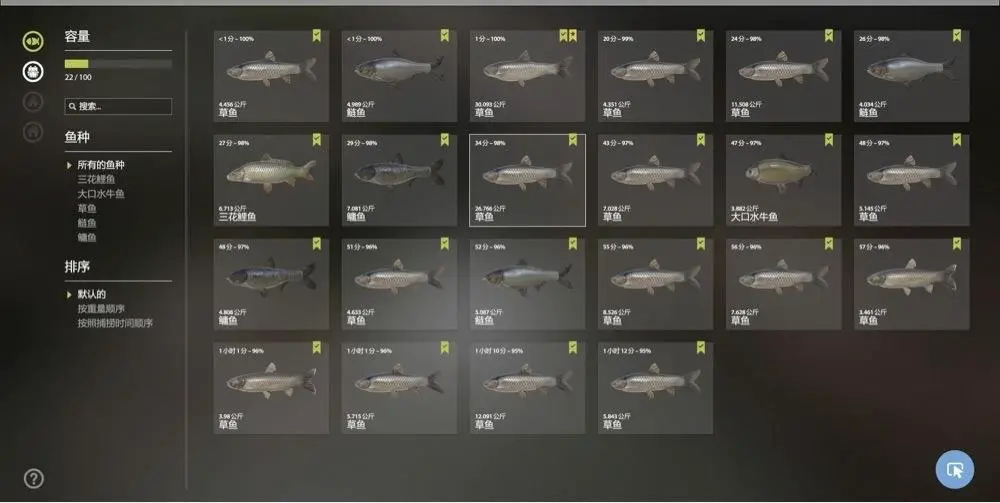Click the star badge on the 30.093 公斤 草鱼 card
This screenshot has width=1000, height=503.
(573, 36)
